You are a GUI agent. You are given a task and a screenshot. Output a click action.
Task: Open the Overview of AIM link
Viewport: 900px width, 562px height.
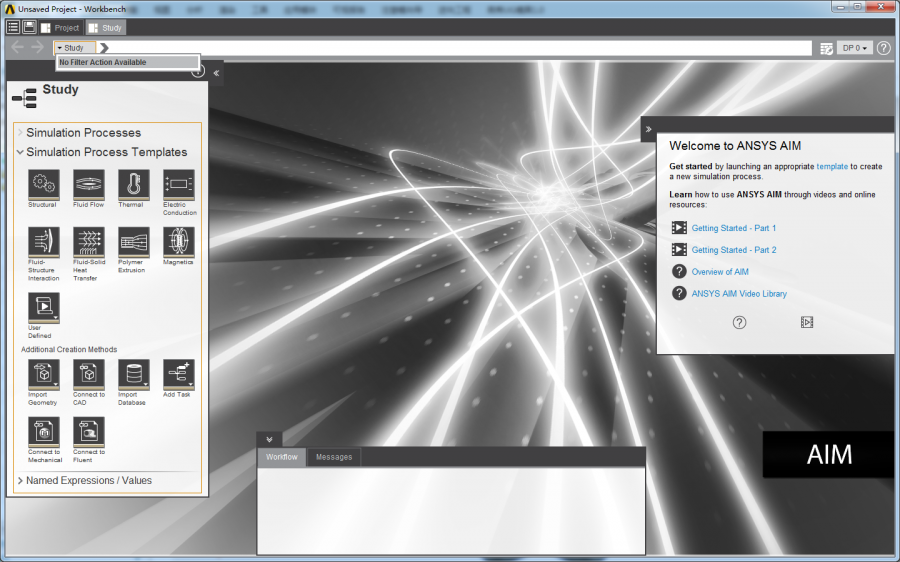point(720,272)
